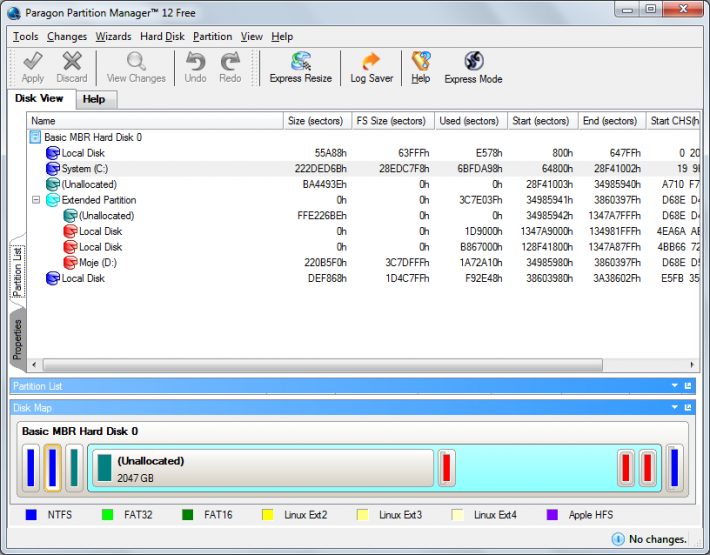
Task: Select first blue NTFS block in disk map
Action: click(x=31, y=468)
